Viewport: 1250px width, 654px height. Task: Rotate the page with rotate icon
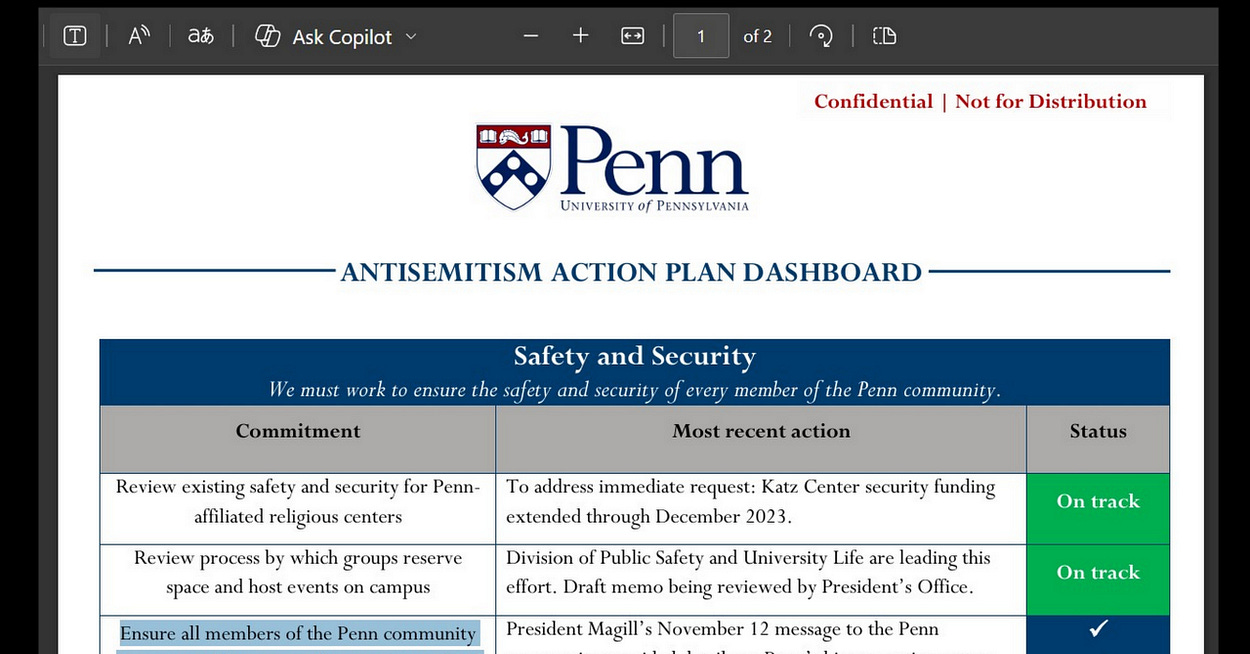(821, 36)
